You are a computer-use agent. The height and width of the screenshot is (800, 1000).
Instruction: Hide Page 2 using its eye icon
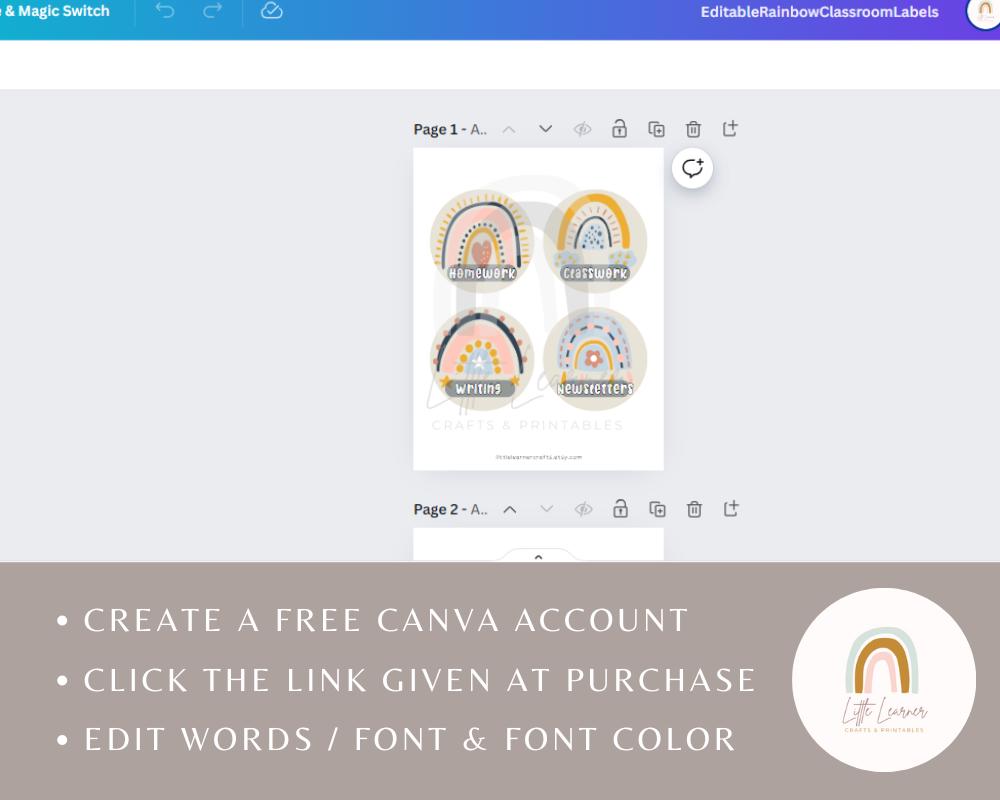pos(584,509)
